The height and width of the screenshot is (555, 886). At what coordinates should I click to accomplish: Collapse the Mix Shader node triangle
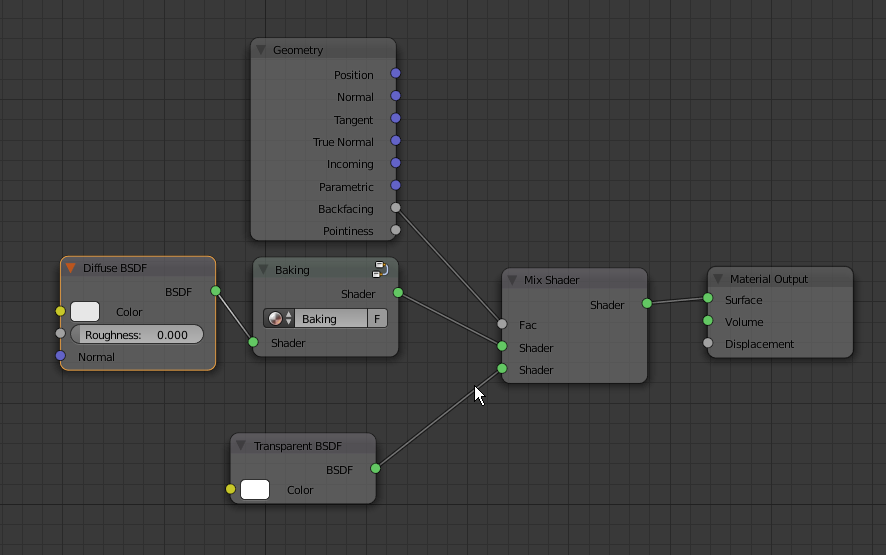(512, 280)
